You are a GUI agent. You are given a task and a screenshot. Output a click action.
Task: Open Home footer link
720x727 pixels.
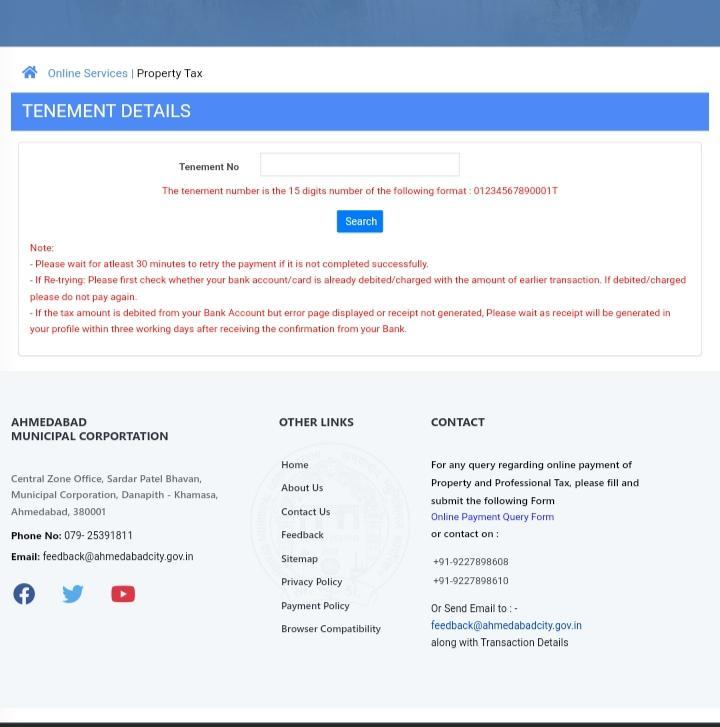pos(295,465)
